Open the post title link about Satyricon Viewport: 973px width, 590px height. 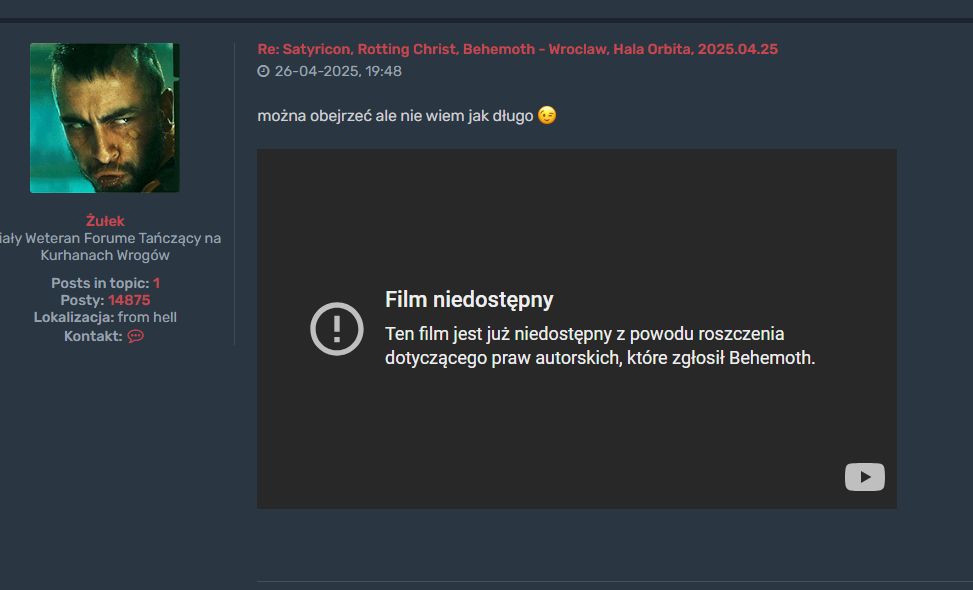point(518,49)
